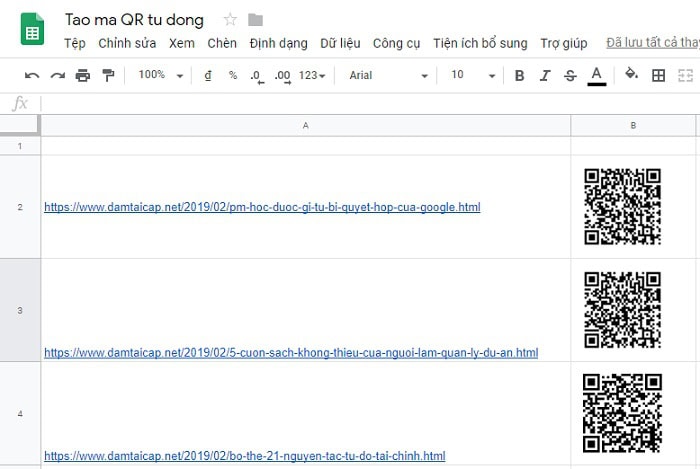The width and height of the screenshot is (700, 469).
Task: Select empty cell B1
Action: tap(633, 146)
